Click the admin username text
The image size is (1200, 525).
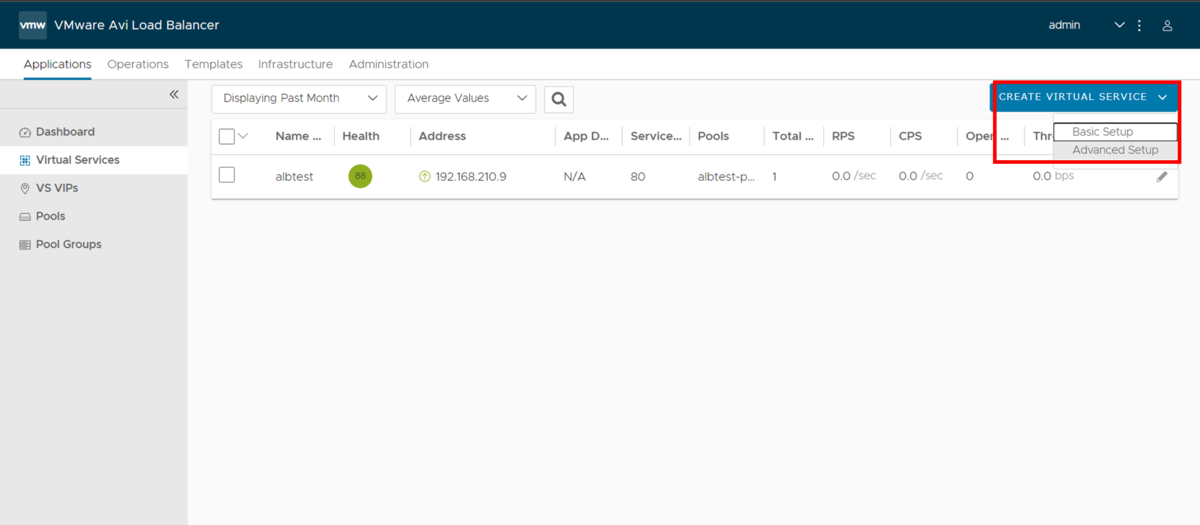pyautogui.click(x=1064, y=25)
